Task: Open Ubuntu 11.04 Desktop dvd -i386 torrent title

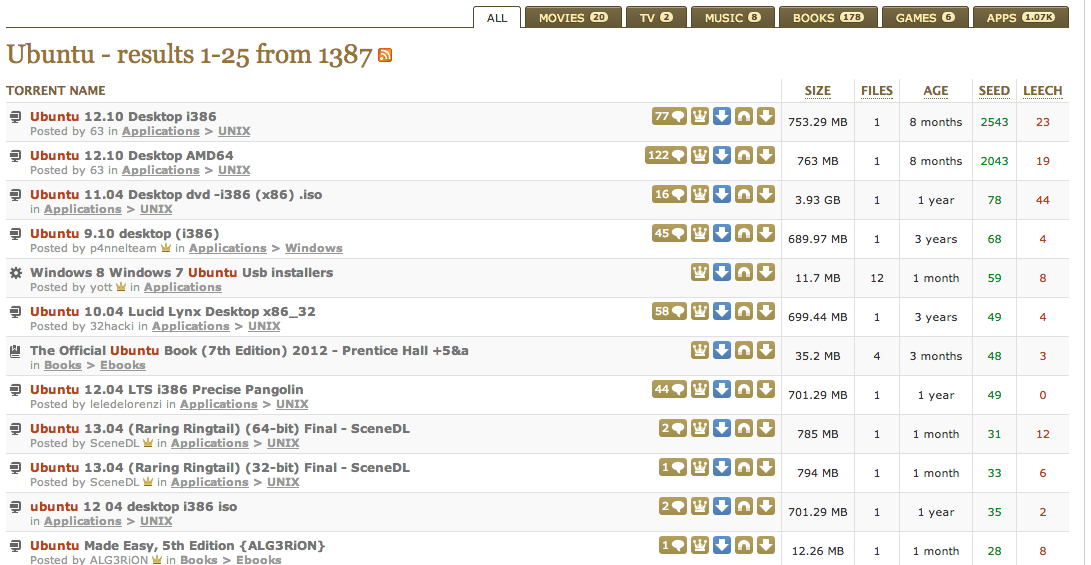Action: 176,194
